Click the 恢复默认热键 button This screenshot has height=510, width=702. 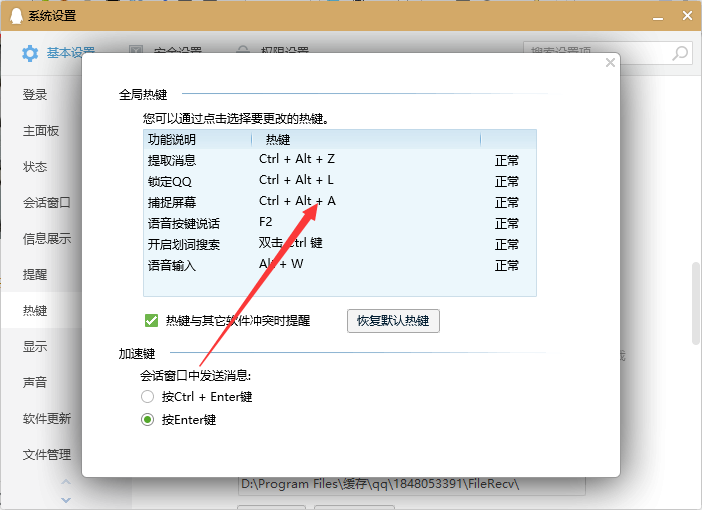pos(393,321)
